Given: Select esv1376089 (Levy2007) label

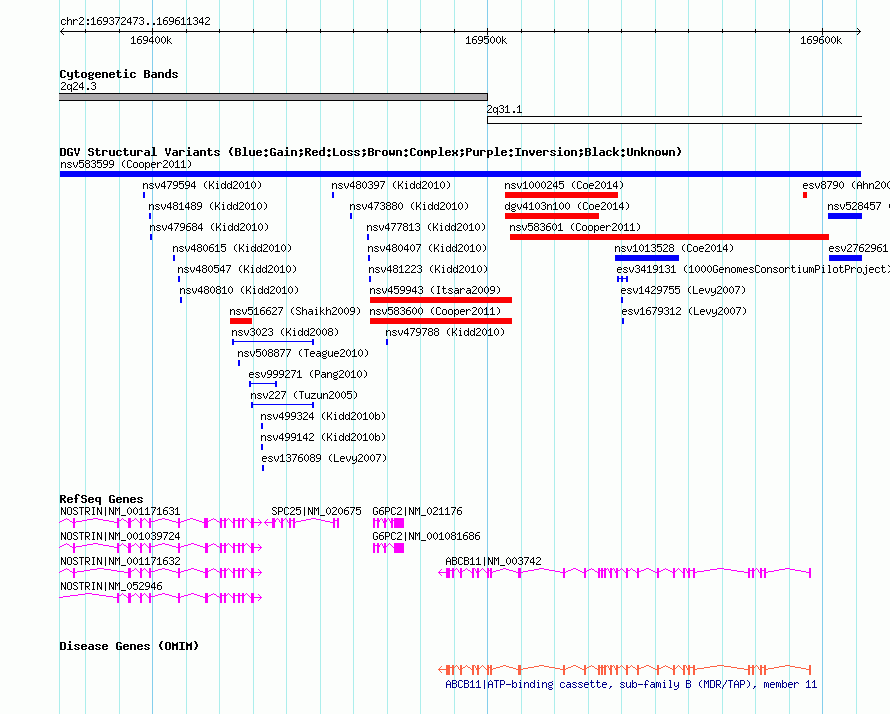Looking at the screenshot, I should coord(324,458).
